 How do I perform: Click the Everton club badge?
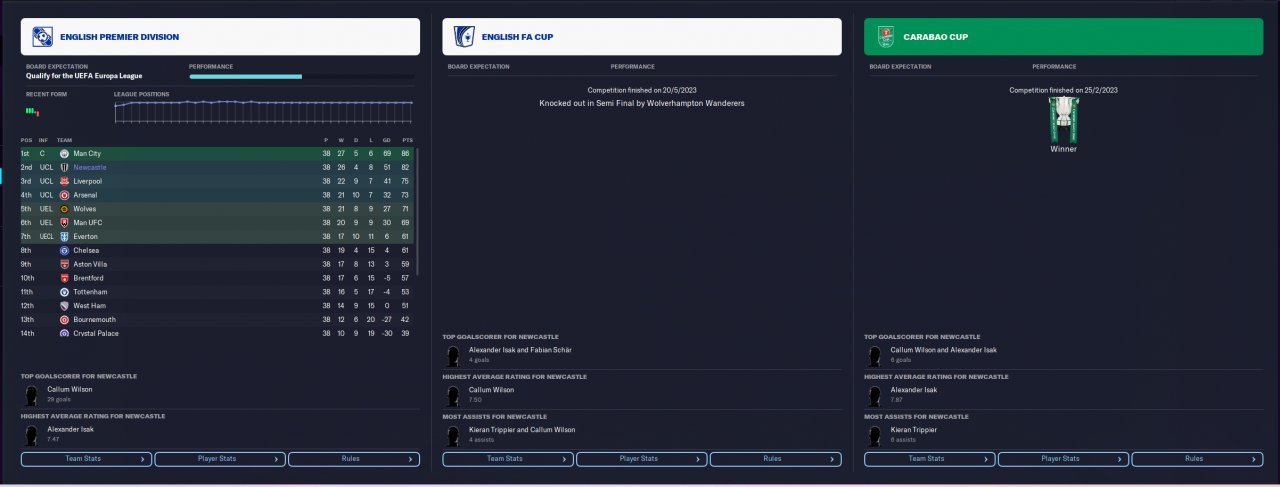pyautogui.click(x=64, y=237)
